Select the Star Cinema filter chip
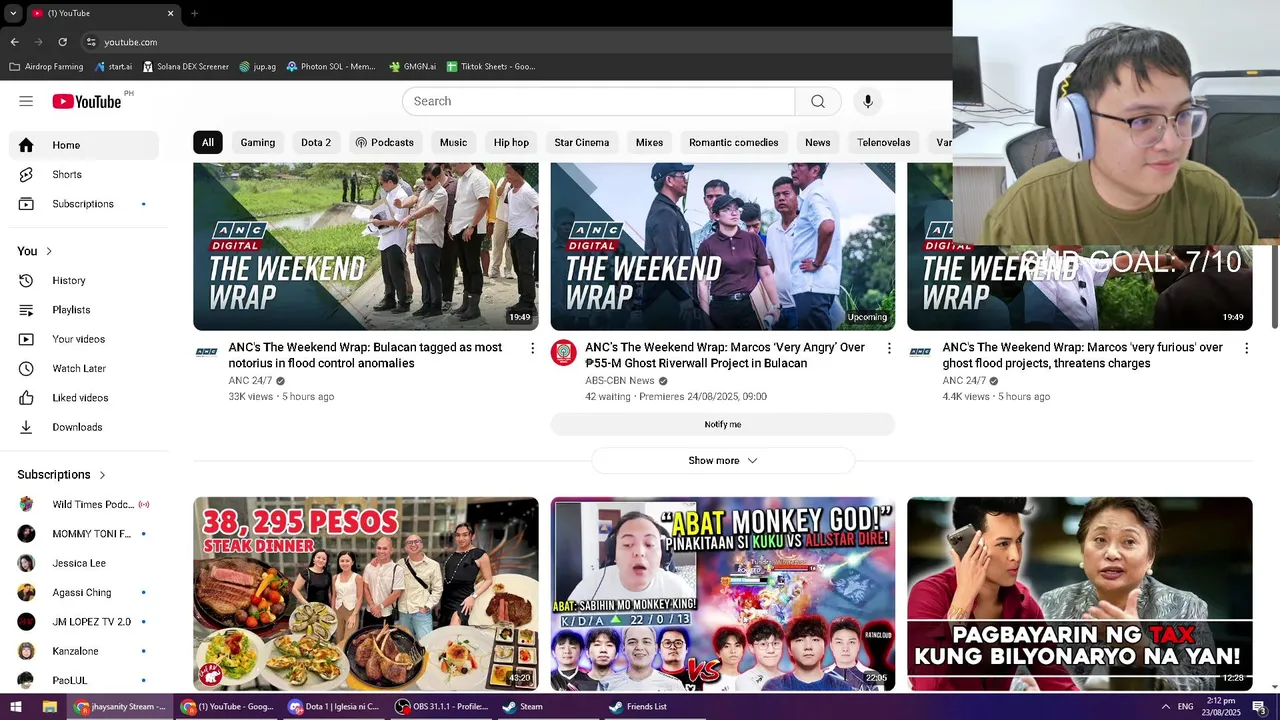1280x720 pixels. 582,142
